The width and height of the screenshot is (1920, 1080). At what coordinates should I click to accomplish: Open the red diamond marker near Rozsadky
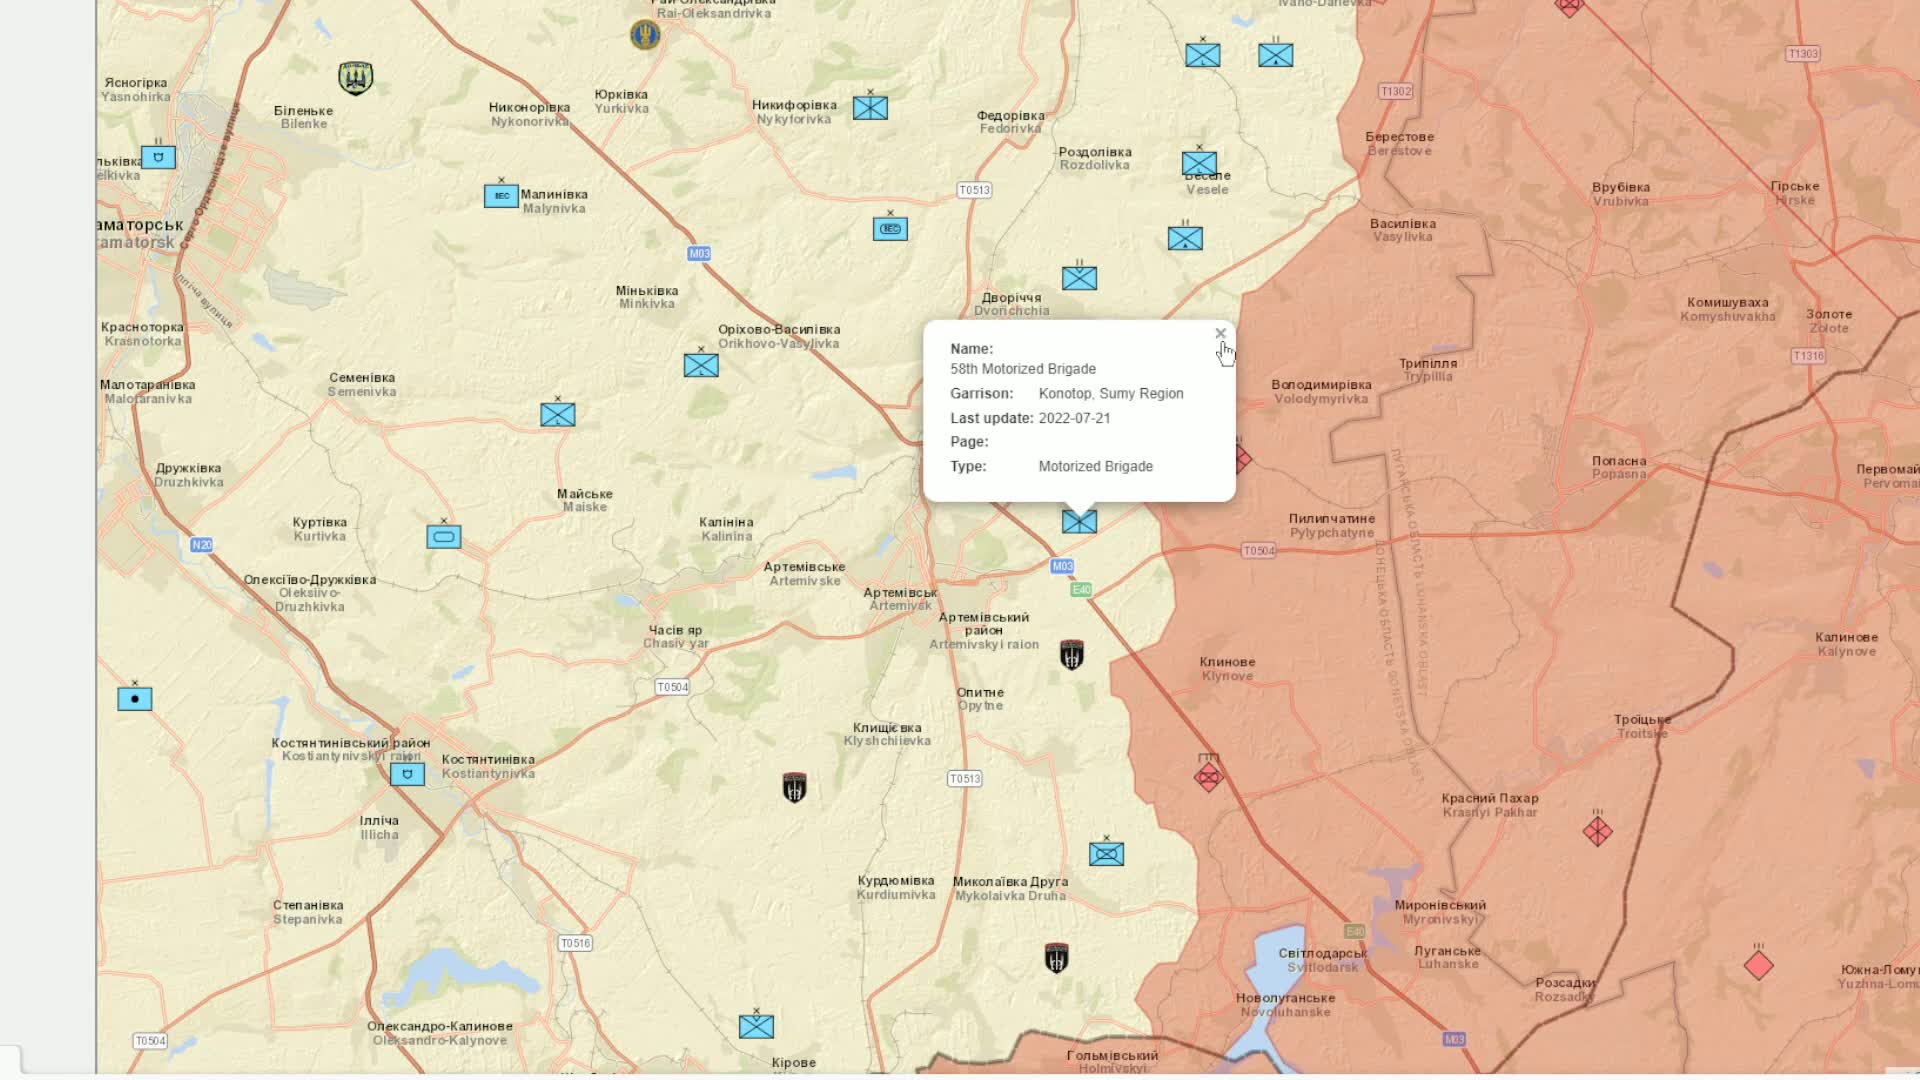click(x=1758, y=964)
